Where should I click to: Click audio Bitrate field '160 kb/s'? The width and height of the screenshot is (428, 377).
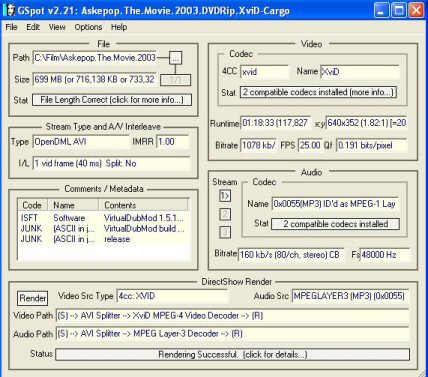pyautogui.click(x=291, y=255)
